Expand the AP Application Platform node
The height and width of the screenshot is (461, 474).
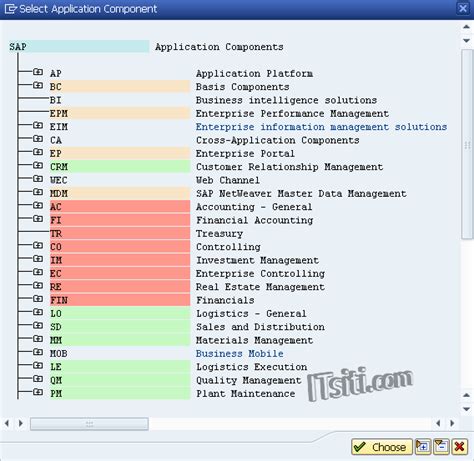(38, 72)
